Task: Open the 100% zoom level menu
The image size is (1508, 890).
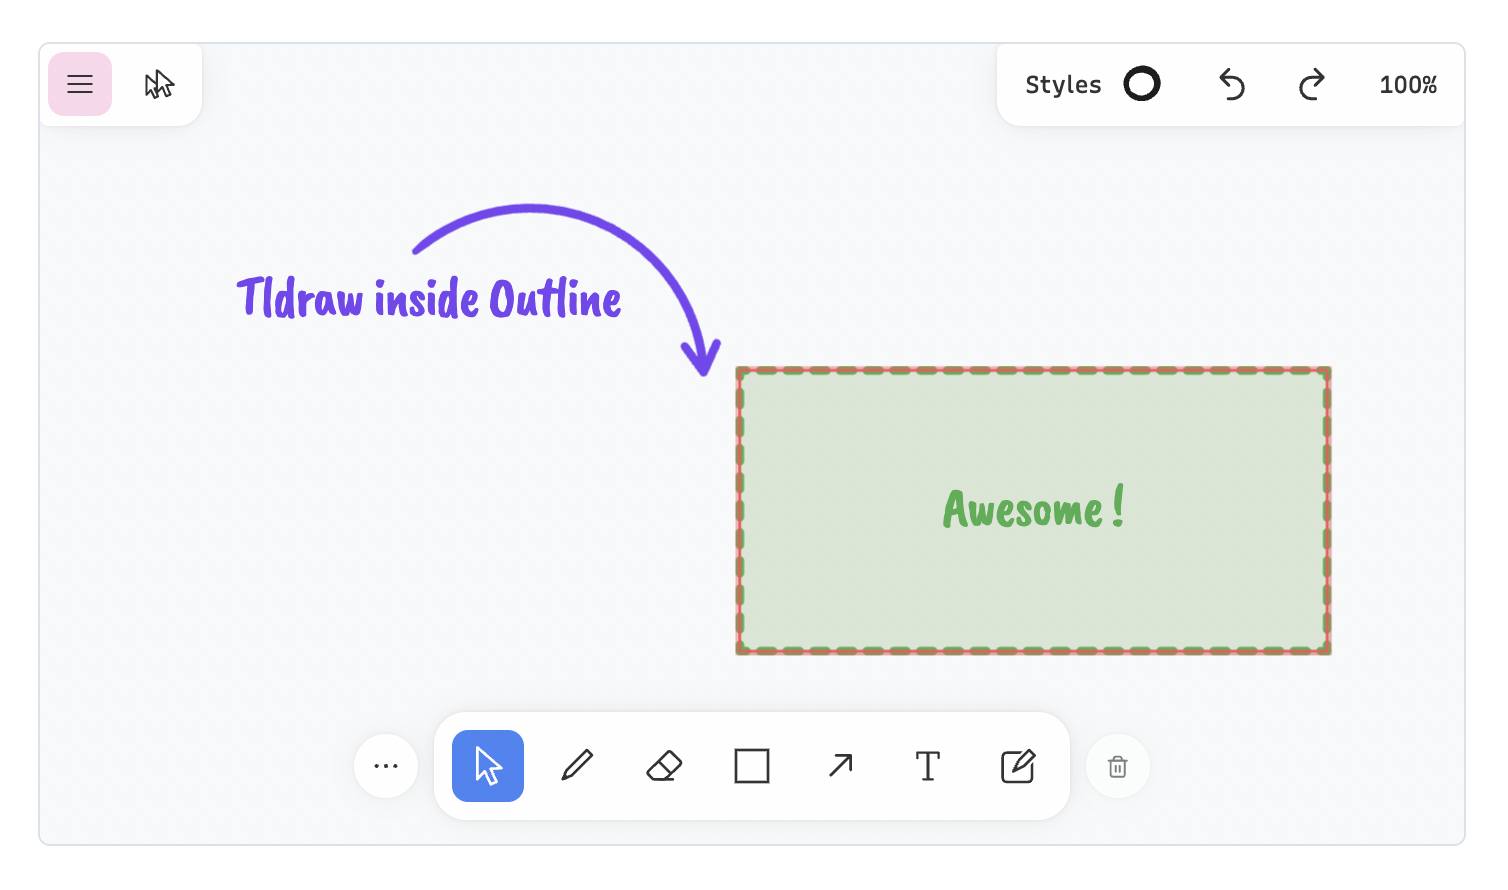Action: (1407, 85)
